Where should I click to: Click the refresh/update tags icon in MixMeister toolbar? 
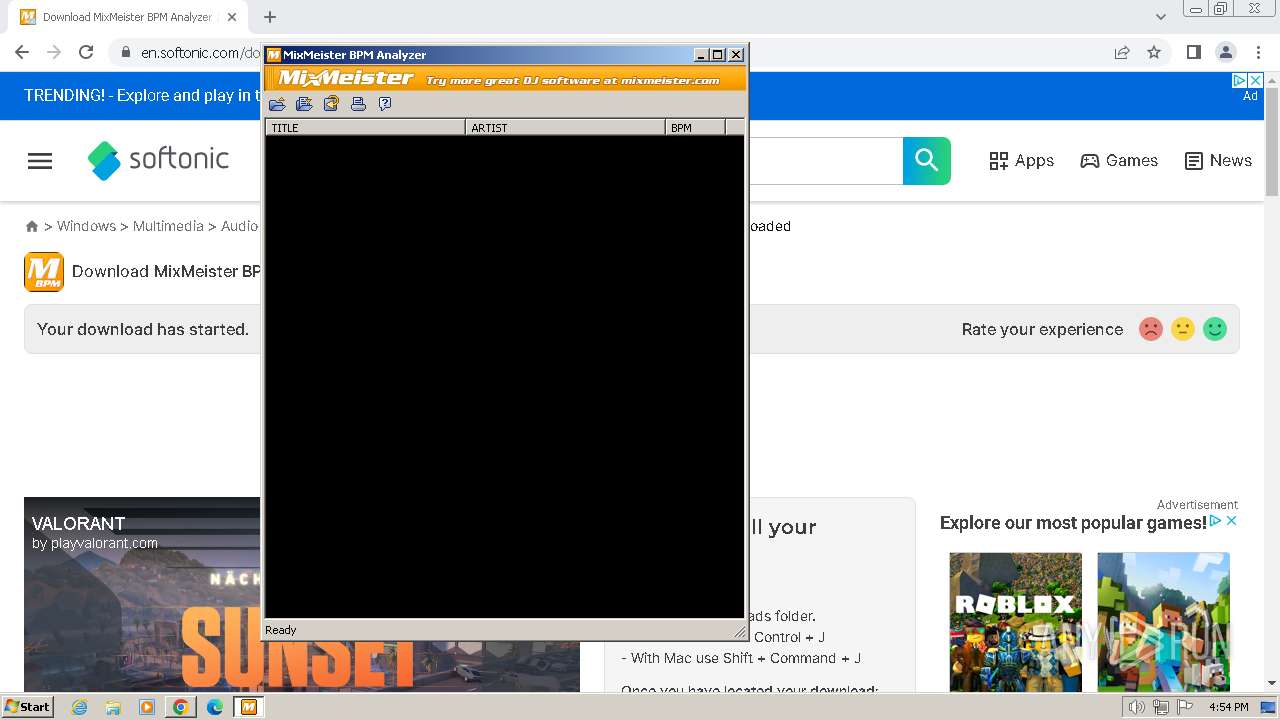[x=331, y=104]
